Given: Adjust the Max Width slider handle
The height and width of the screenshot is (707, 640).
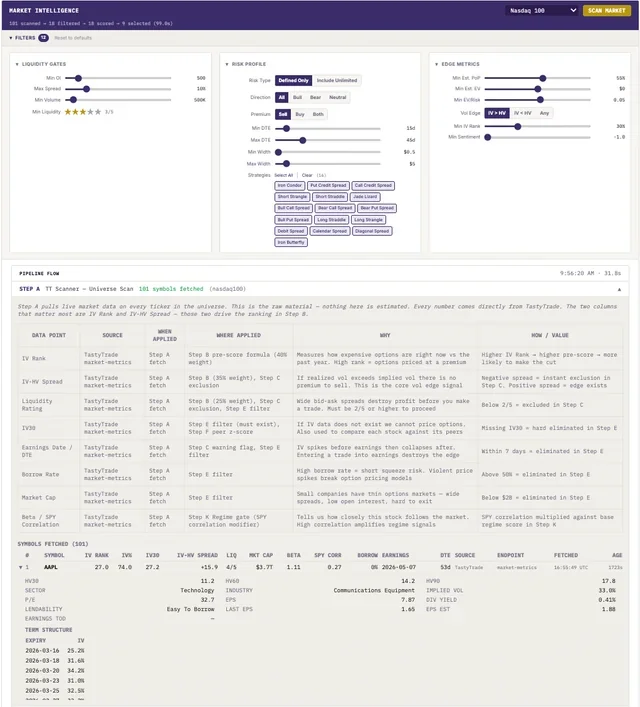Looking at the screenshot, I should tap(286, 164).
